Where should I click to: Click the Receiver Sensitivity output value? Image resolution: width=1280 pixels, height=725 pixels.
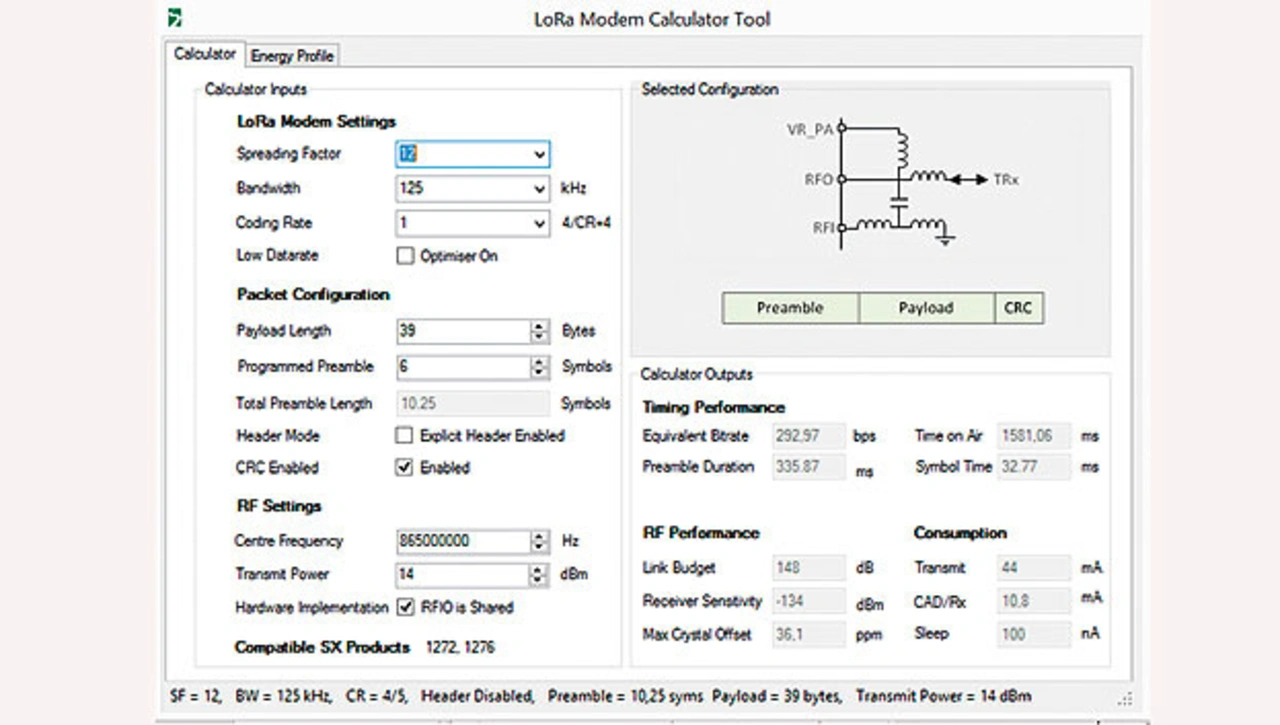(809, 601)
